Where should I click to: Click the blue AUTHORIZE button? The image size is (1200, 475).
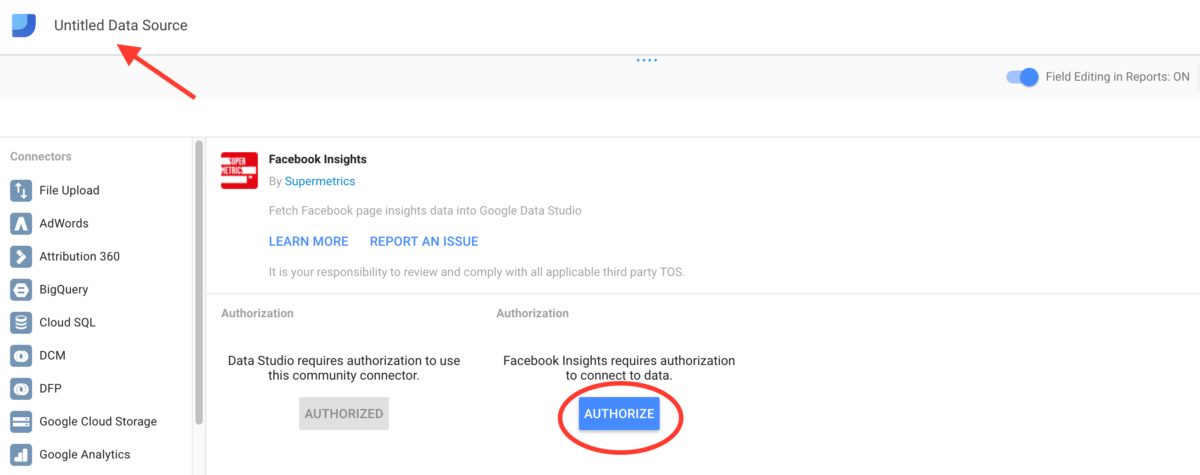pos(619,413)
